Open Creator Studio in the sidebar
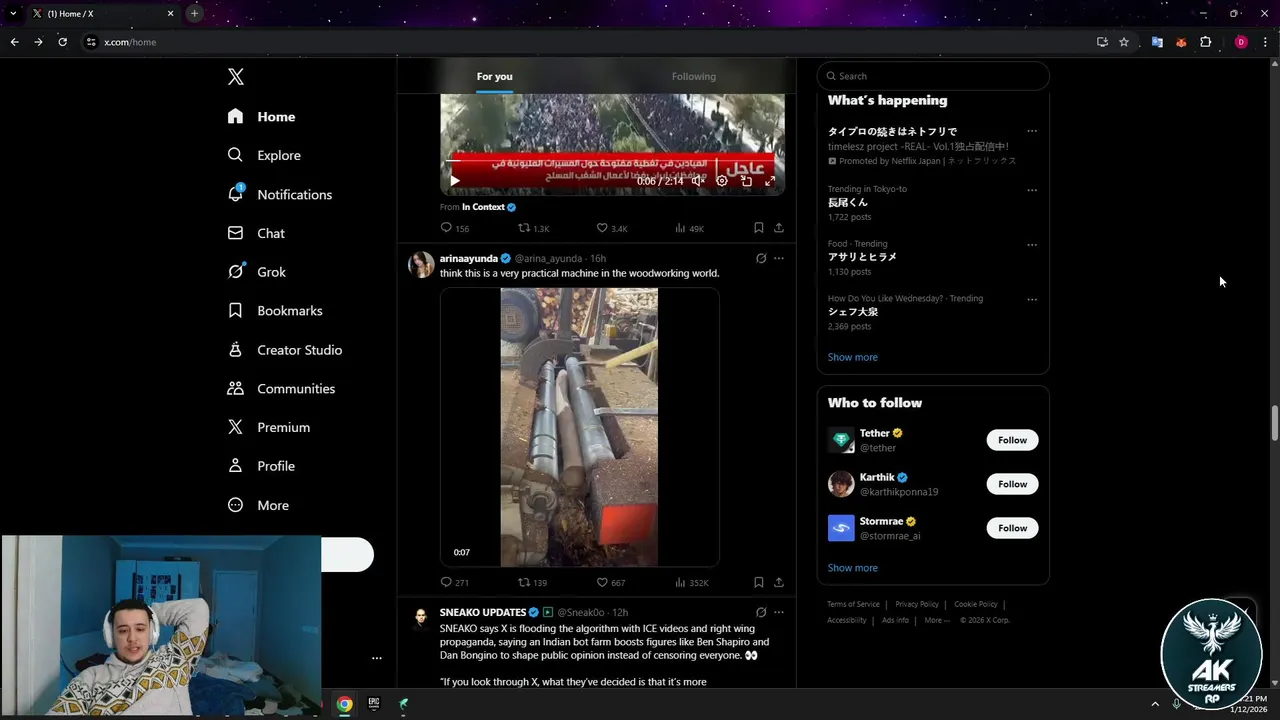The width and height of the screenshot is (1280, 720). (285, 350)
